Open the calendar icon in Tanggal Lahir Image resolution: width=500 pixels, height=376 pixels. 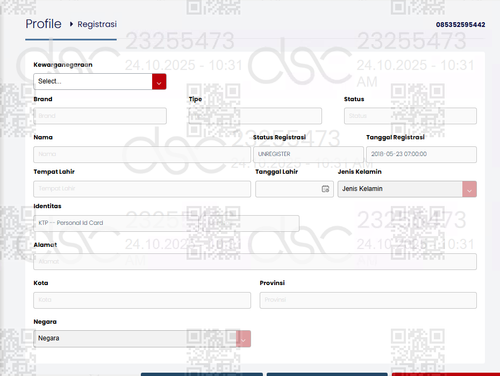click(325, 189)
